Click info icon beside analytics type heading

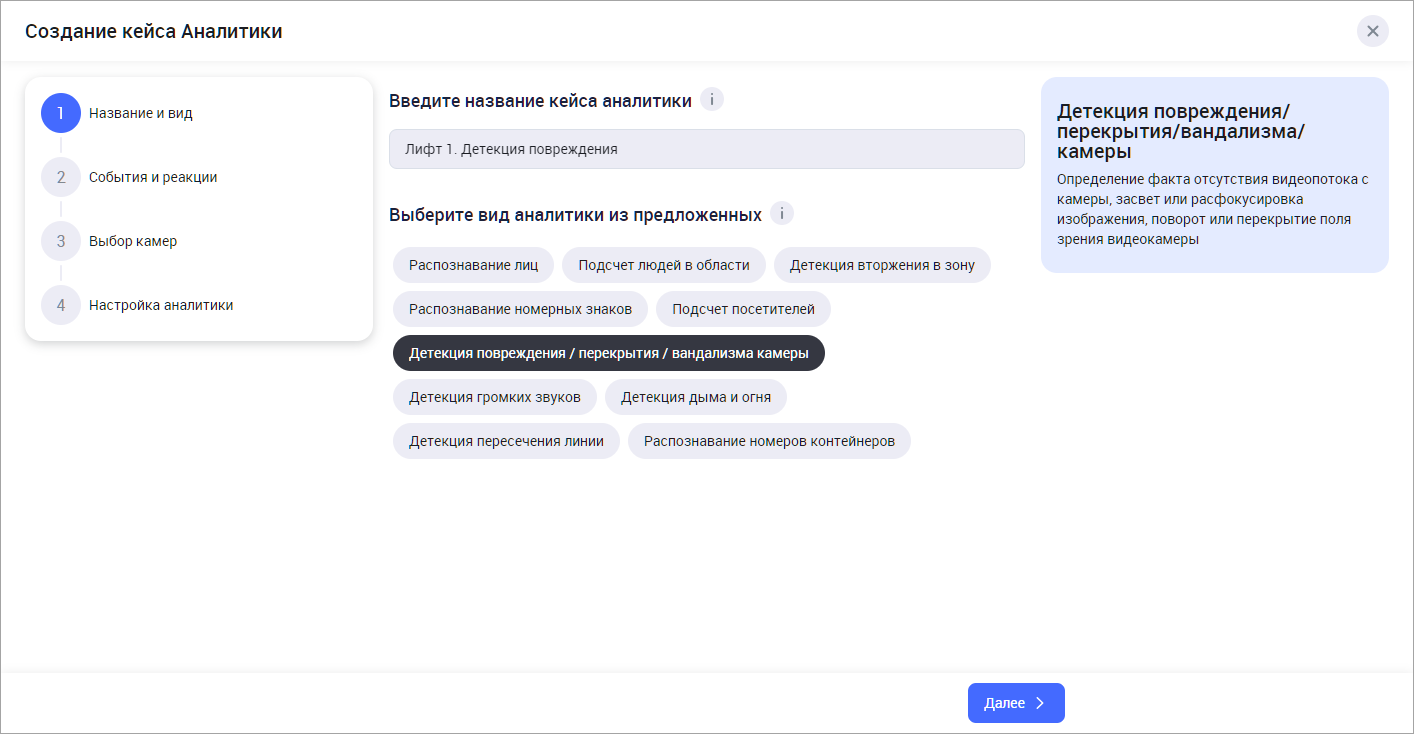(781, 214)
